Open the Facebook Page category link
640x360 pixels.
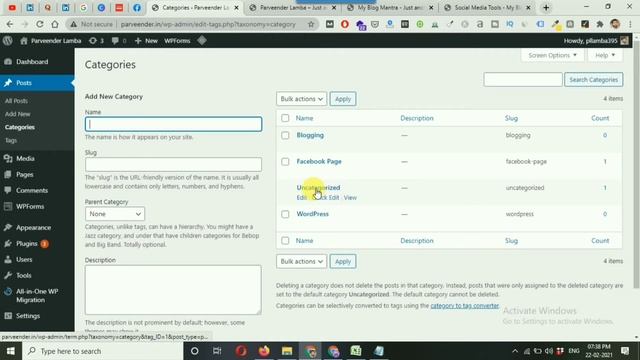[x=319, y=162]
